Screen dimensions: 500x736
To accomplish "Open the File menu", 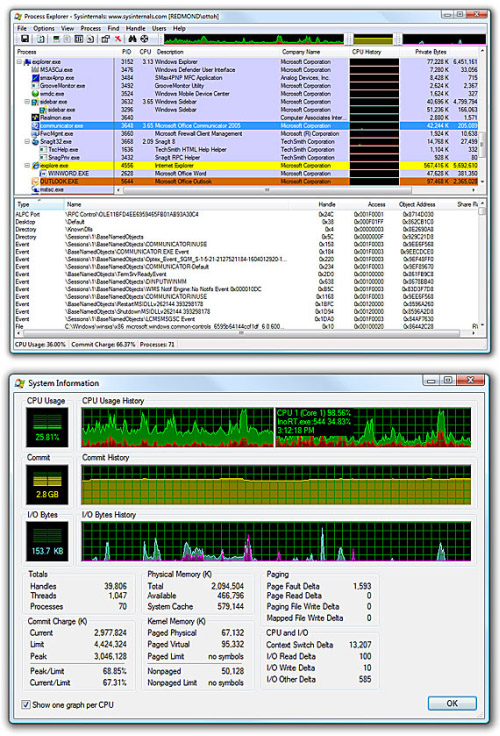I will click(22, 29).
